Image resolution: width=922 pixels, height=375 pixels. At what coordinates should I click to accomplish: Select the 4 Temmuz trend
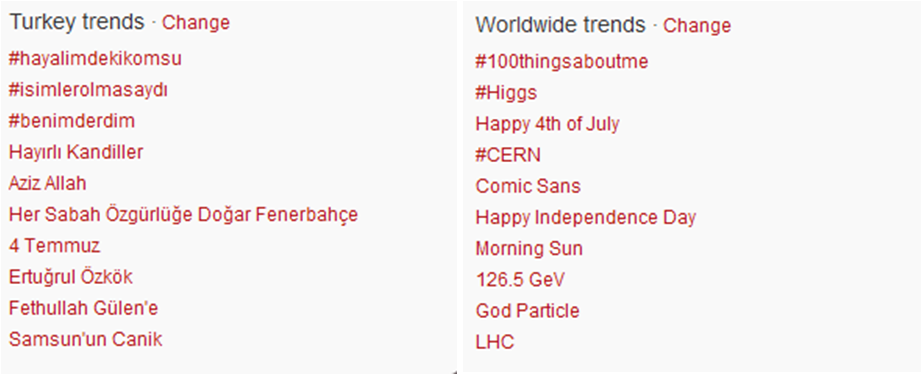coord(55,246)
